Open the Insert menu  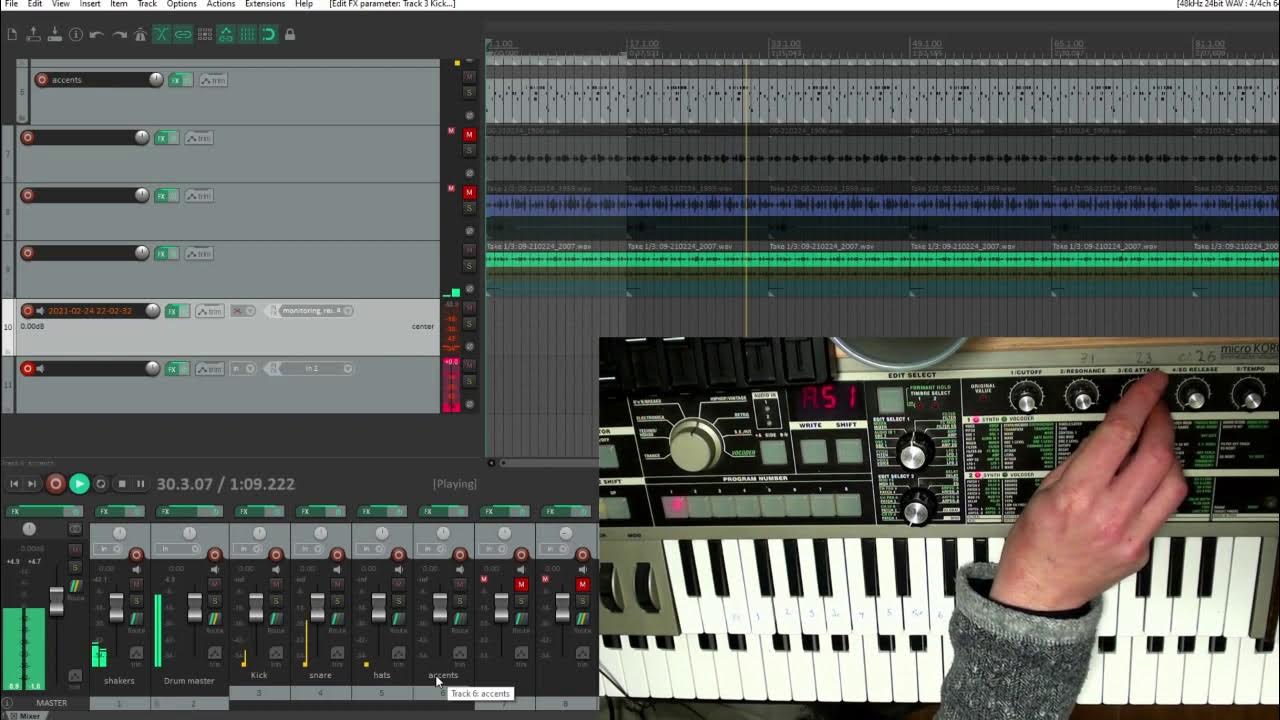tap(90, 4)
